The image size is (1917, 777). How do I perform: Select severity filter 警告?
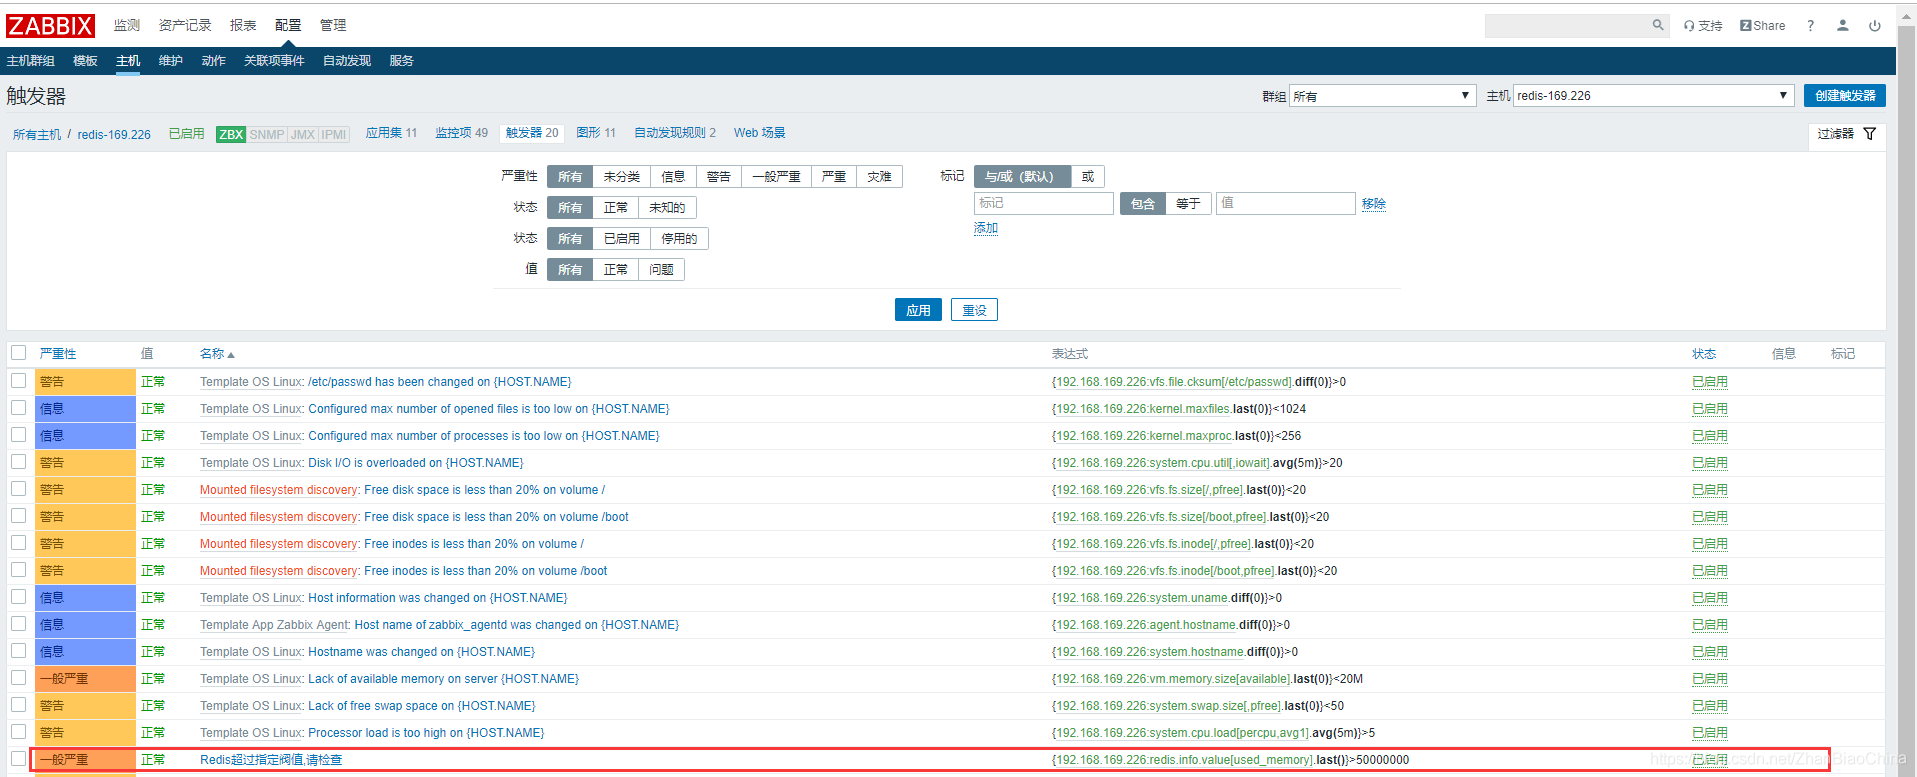[718, 177]
